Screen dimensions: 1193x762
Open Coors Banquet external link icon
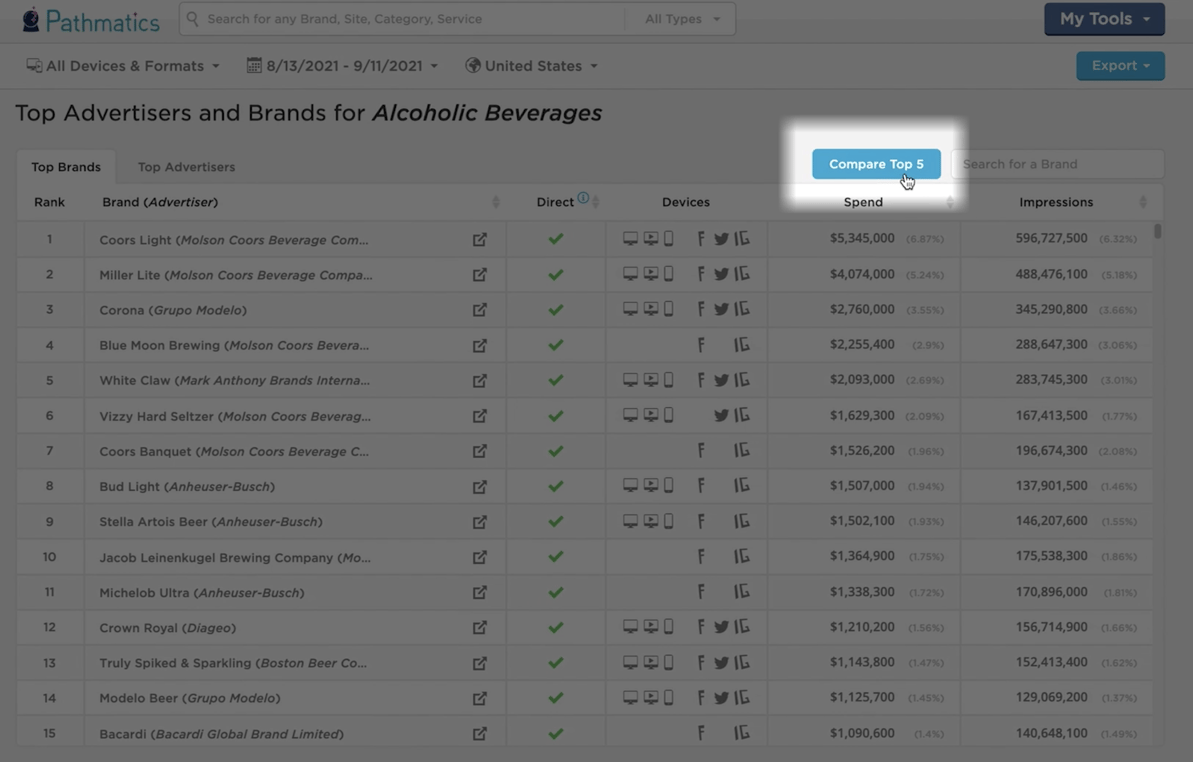point(479,451)
